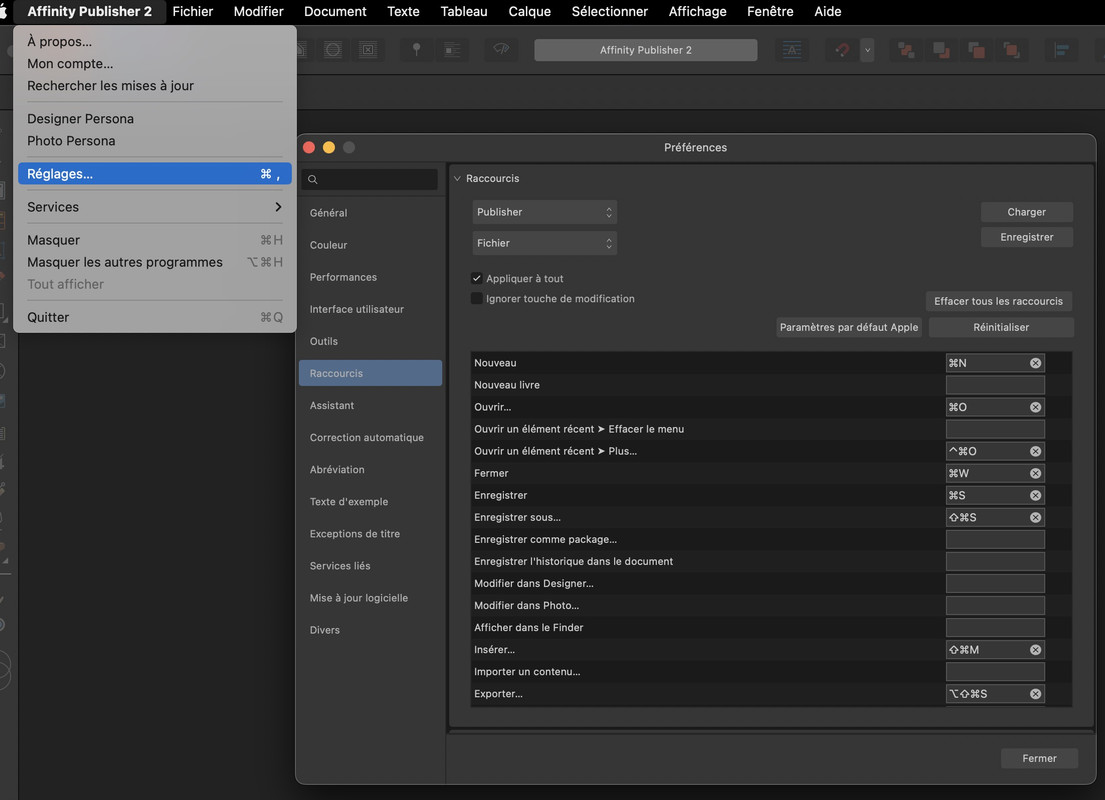Image resolution: width=1105 pixels, height=800 pixels.
Task: Choose Réglages… in the app menu
Action: click(x=154, y=174)
